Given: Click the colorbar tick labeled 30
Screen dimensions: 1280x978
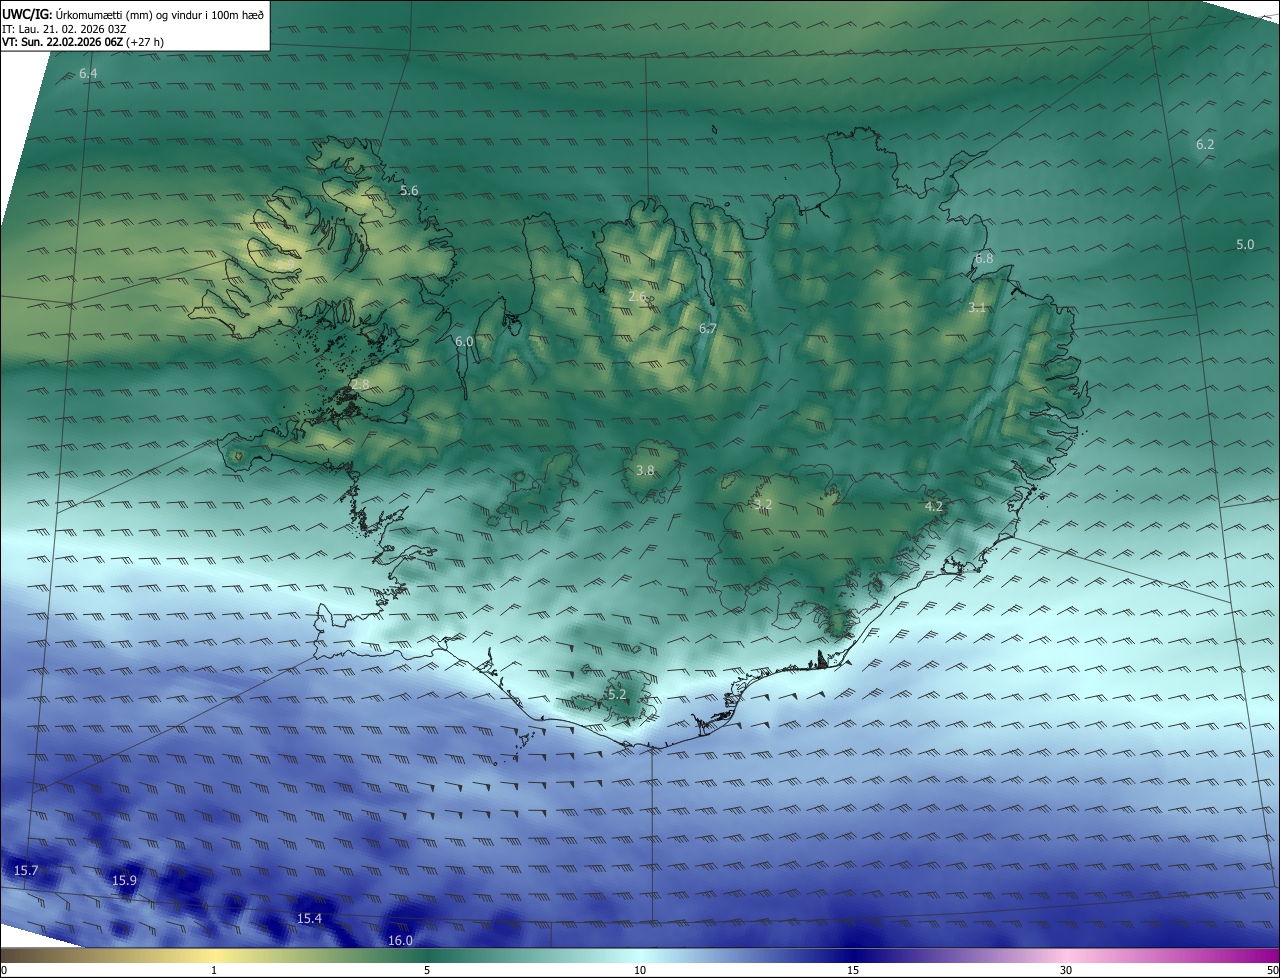Looking at the screenshot, I should pos(1066,970).
